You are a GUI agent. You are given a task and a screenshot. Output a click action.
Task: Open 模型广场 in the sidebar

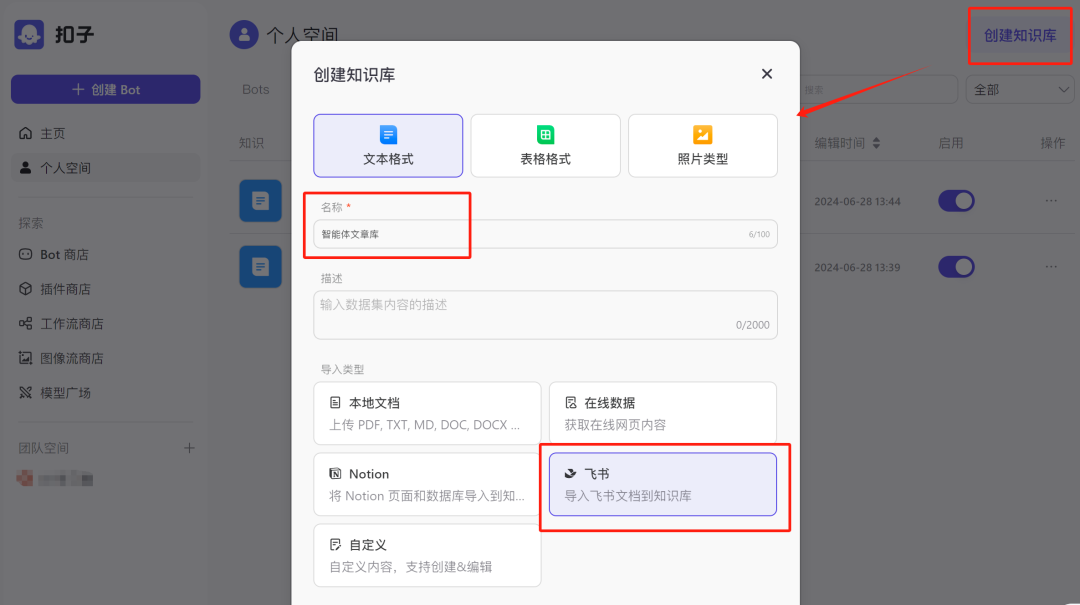pos(54,393)
